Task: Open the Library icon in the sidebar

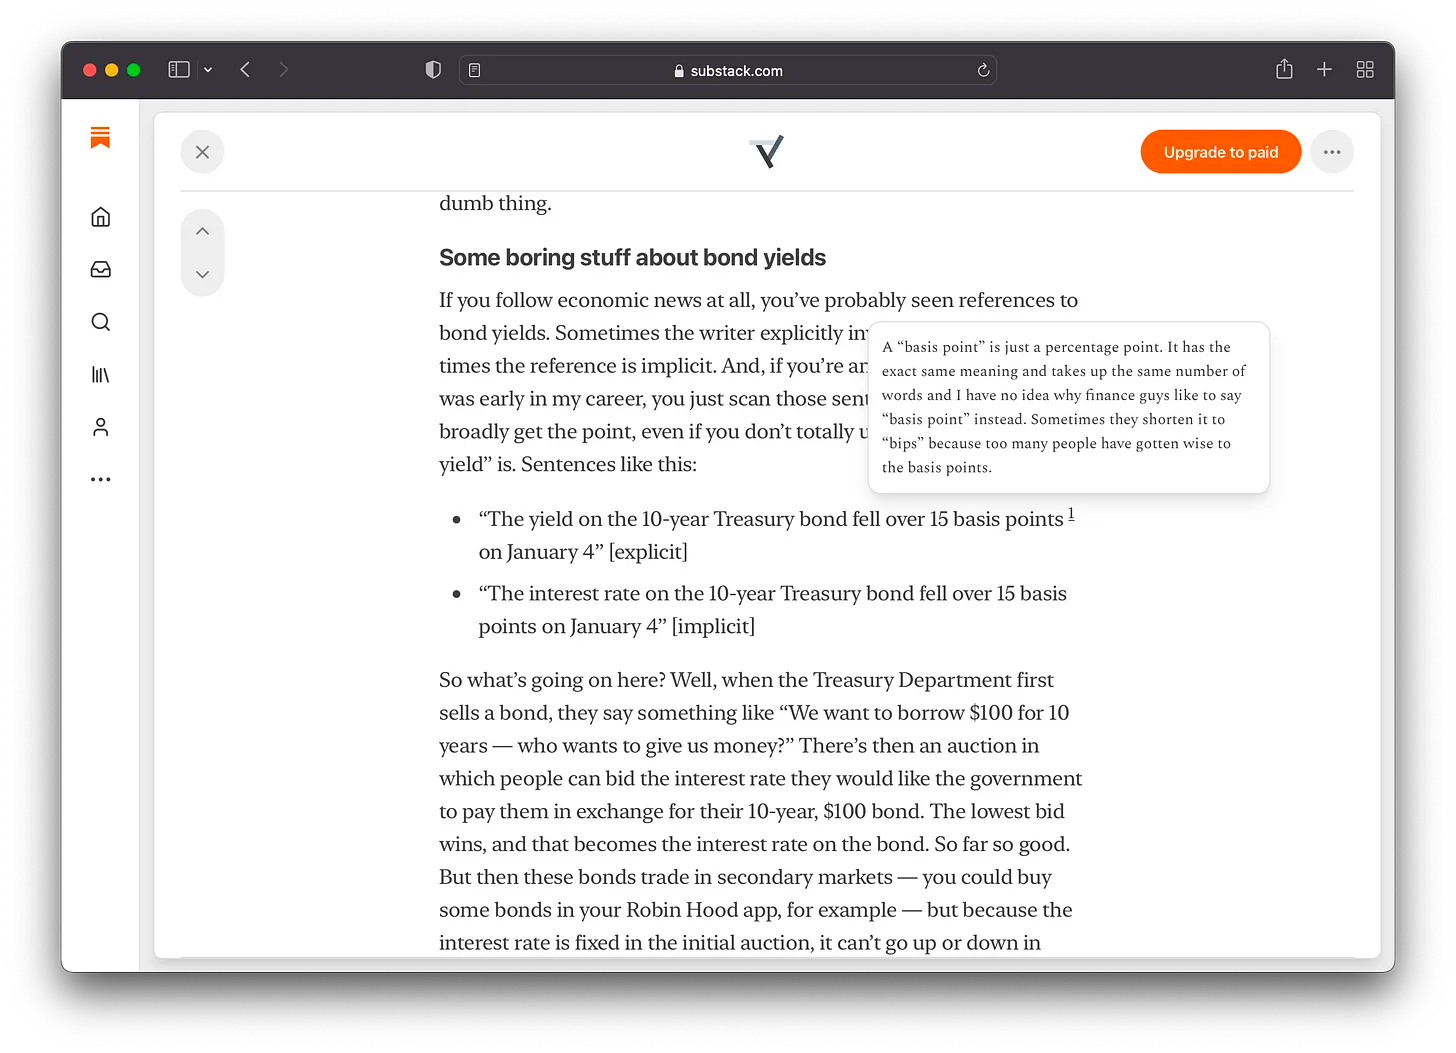Action: click(100, 374)
